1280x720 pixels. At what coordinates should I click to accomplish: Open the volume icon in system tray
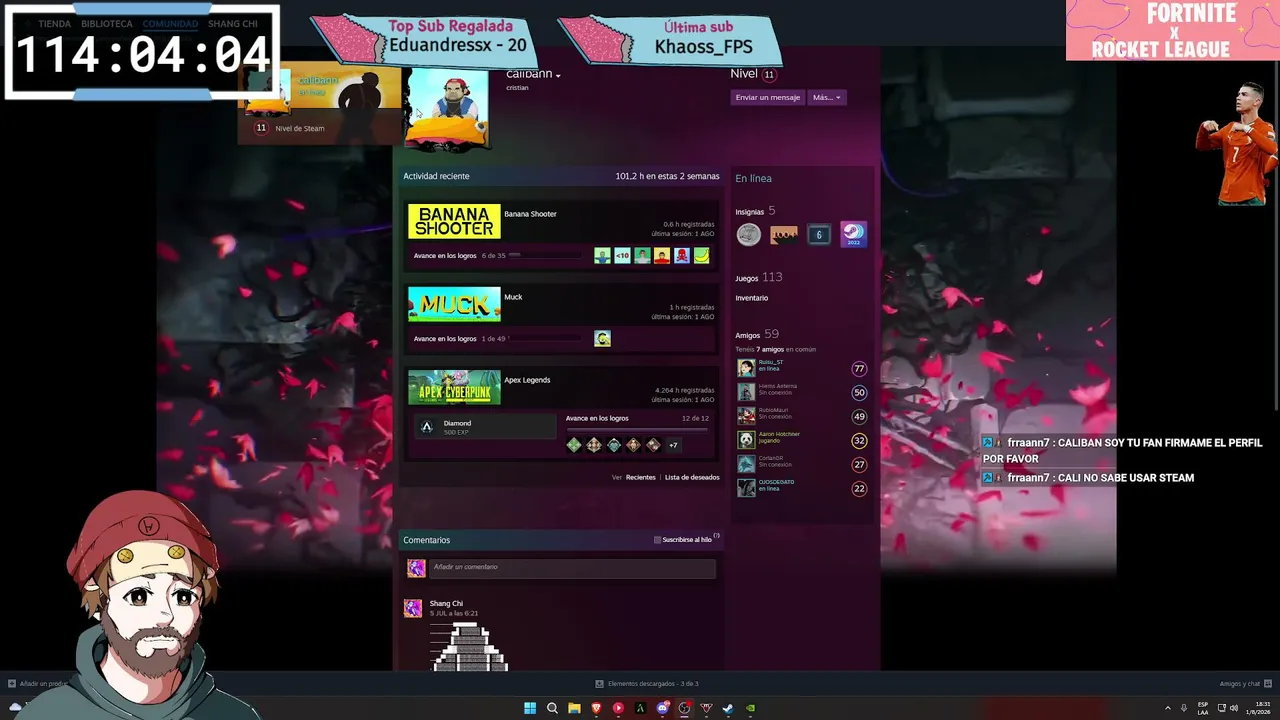[1233, 708]
